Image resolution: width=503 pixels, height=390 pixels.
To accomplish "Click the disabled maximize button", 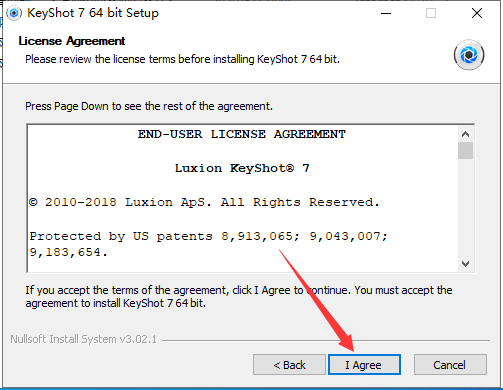I will (431, 13).
